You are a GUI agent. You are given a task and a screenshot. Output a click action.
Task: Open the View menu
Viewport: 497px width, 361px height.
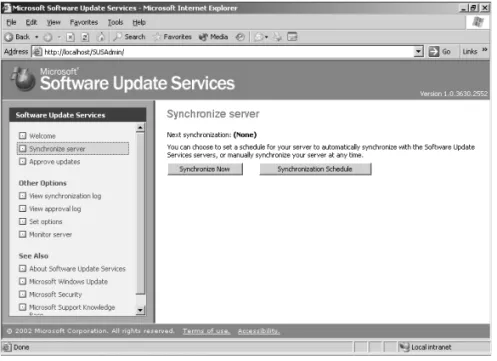click(x=53, y=22)
